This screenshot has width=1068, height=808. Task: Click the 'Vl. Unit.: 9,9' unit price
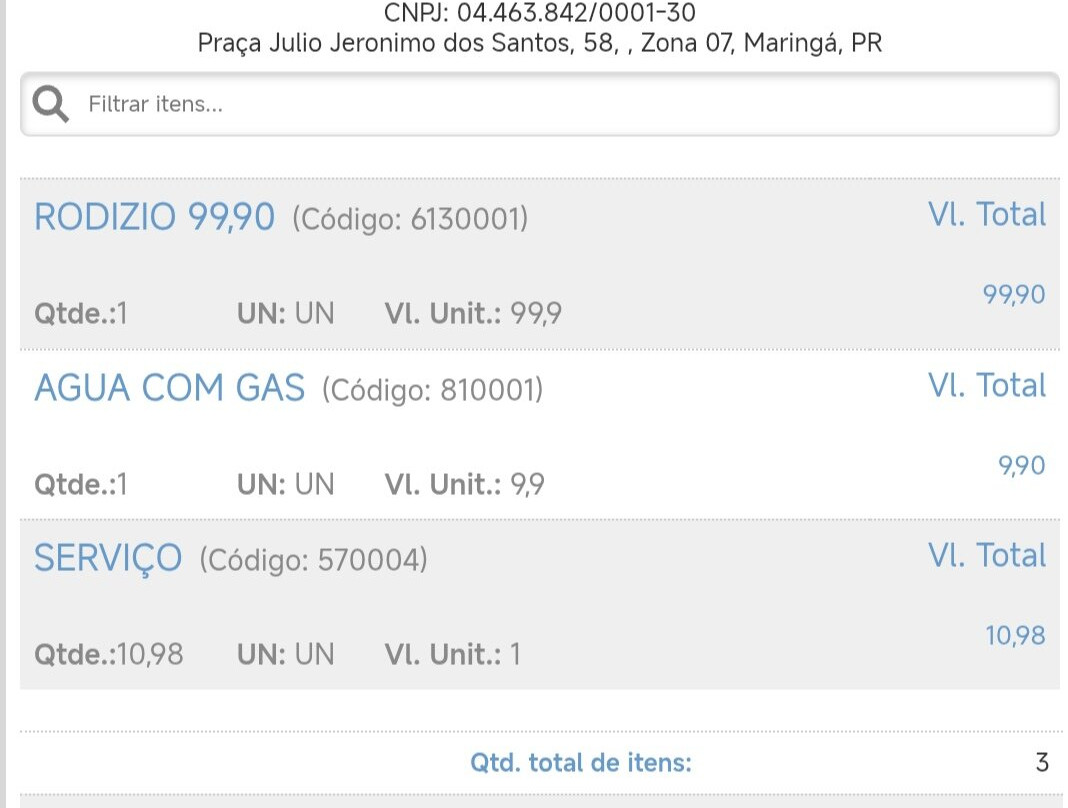tap(464, 485)
